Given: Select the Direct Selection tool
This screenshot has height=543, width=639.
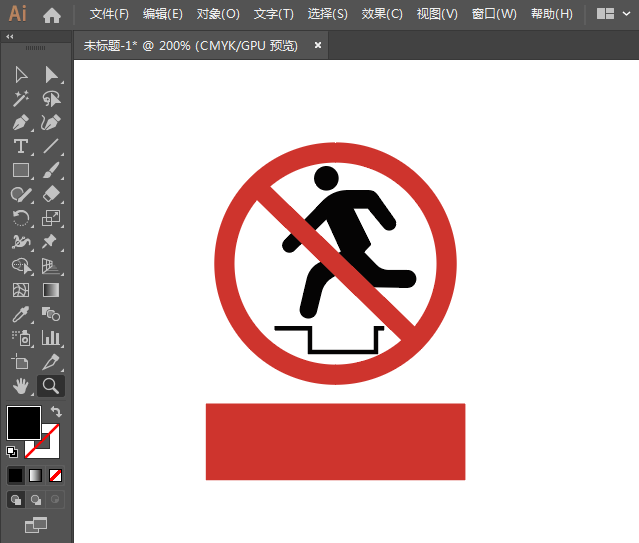Looking at the screenshot, I should (x=51, y=75).
